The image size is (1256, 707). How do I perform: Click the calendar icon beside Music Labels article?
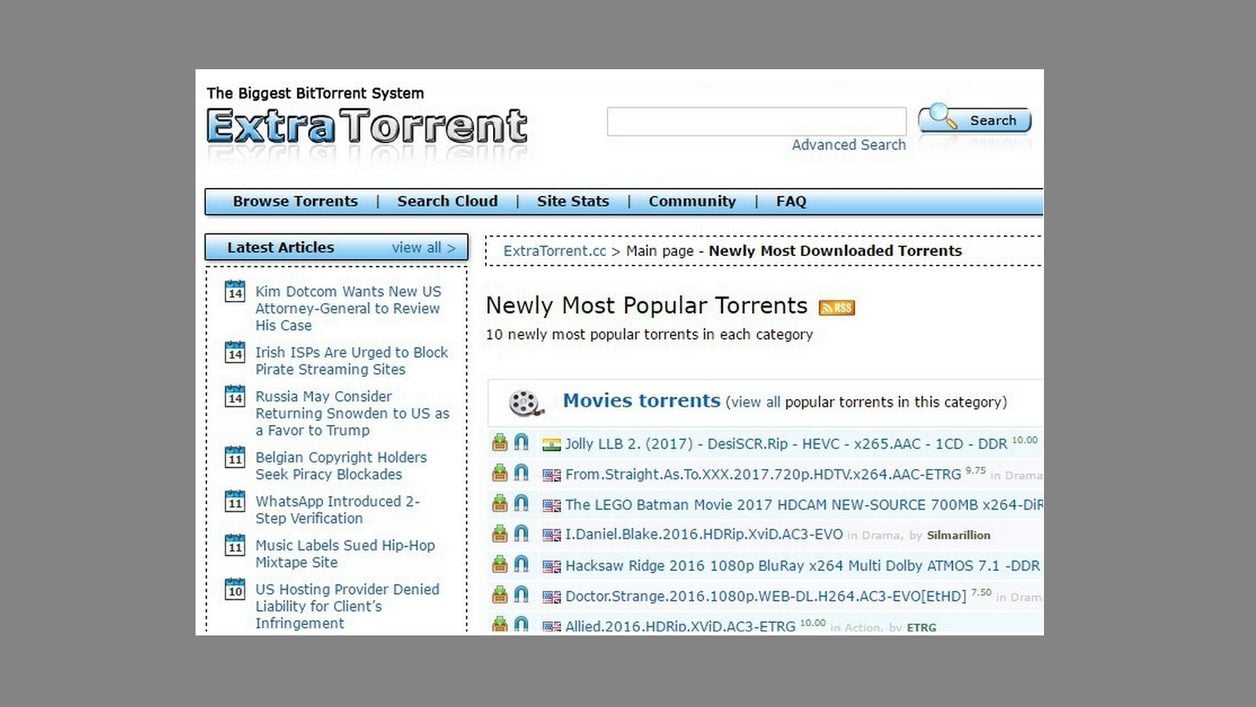tap(235, 545)
